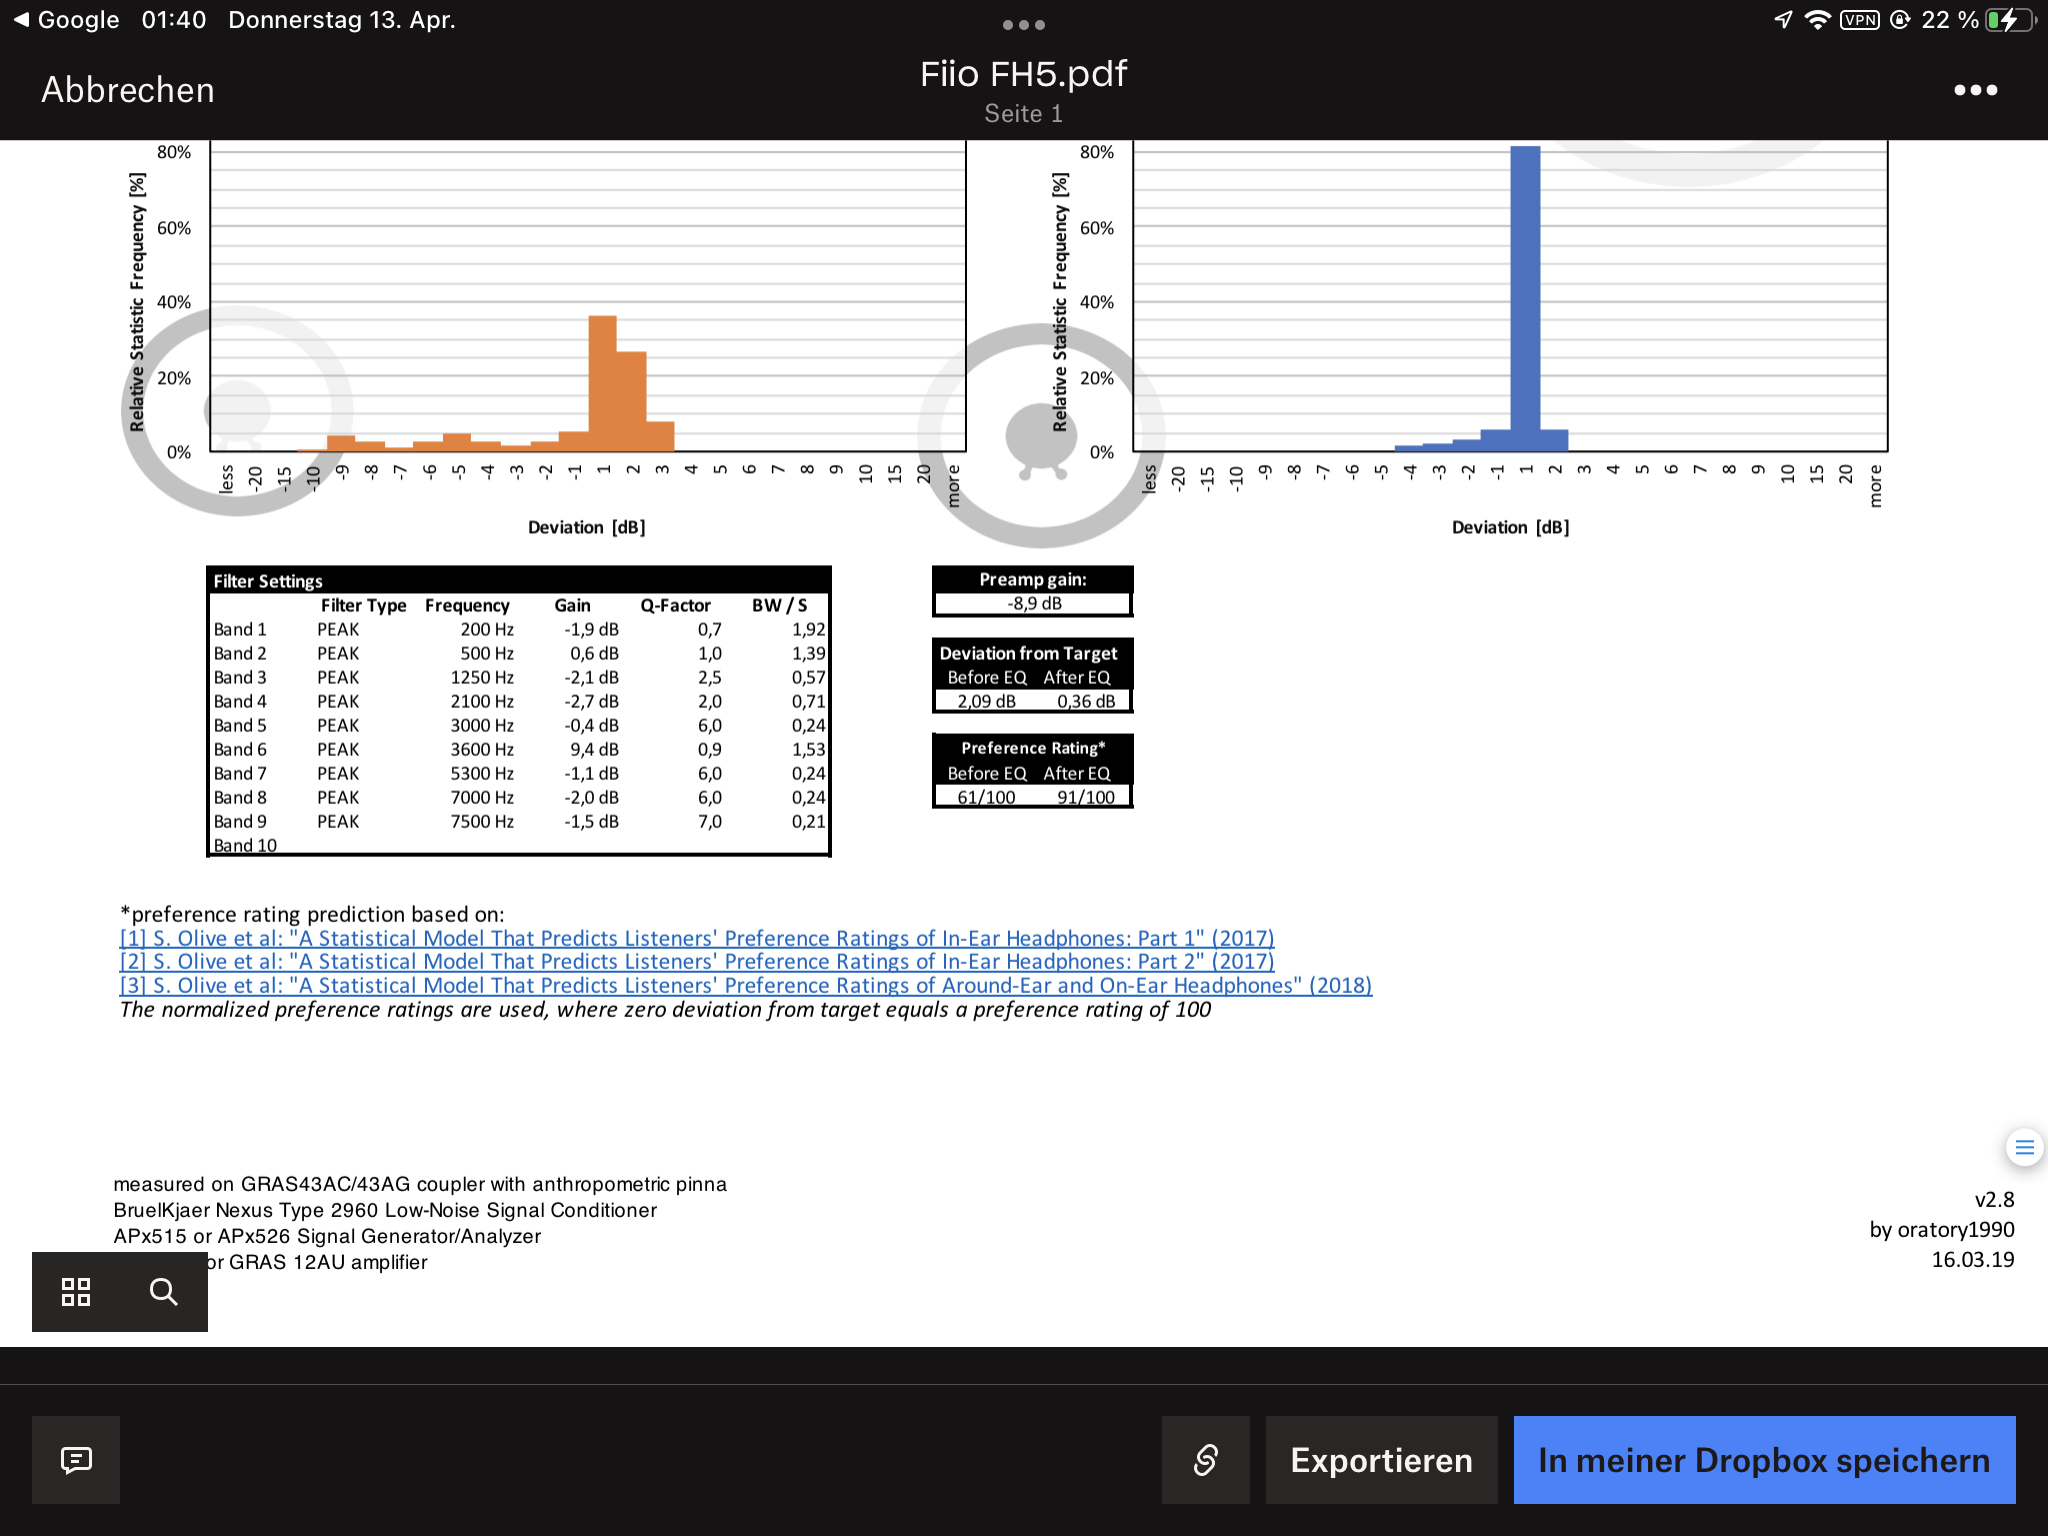Tap the orientation lock status icon
Viewport: 2048px width, 1536px height.
(x=1900, y=20)
